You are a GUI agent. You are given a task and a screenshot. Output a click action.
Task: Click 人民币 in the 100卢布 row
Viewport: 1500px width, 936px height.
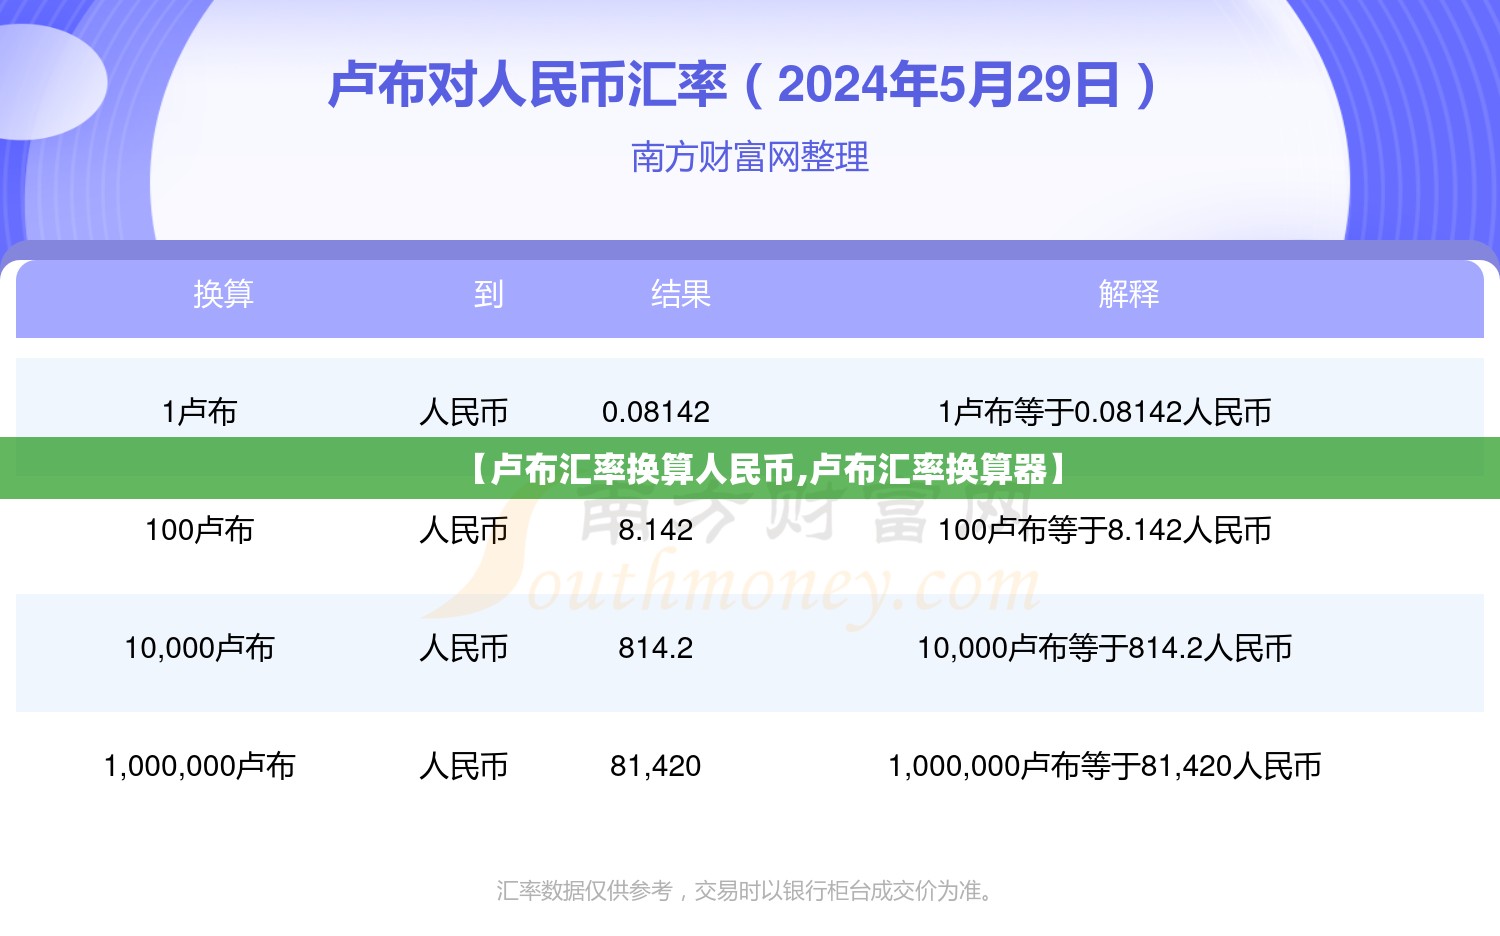point(464,530)
